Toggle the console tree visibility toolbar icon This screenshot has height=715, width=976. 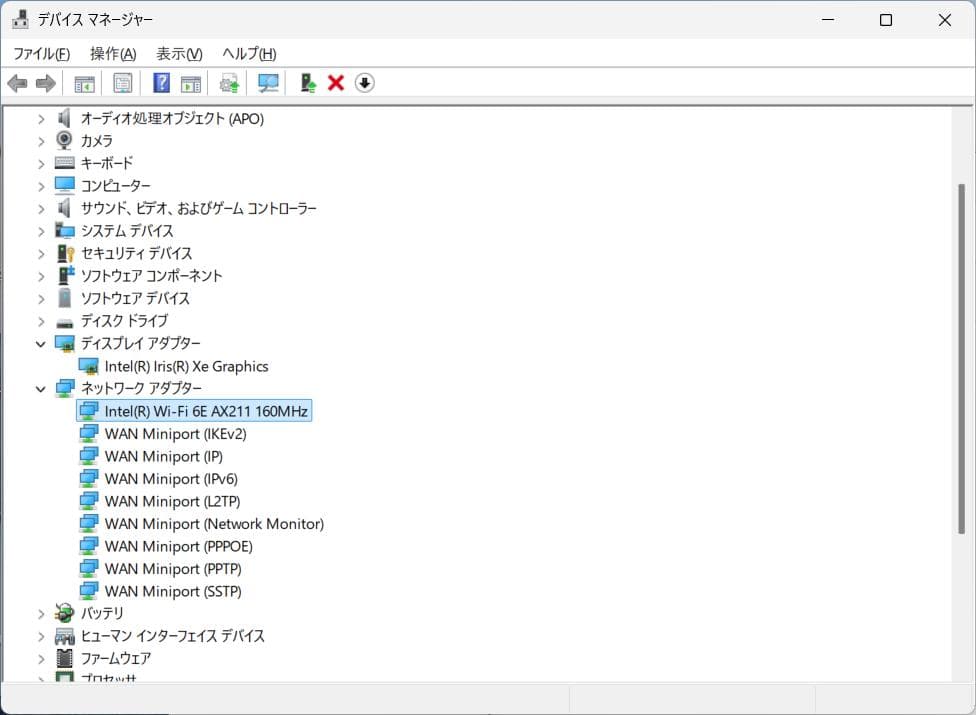(85, 82)
